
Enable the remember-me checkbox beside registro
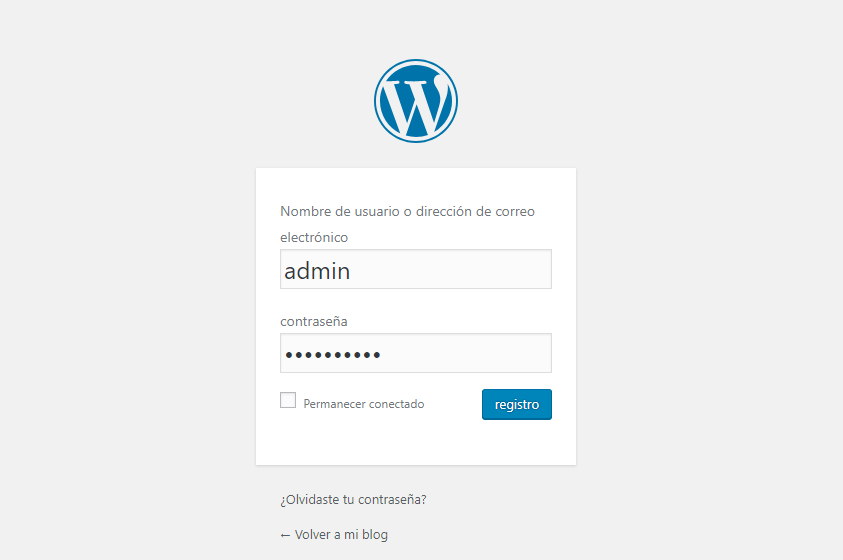tap(288, 400)
